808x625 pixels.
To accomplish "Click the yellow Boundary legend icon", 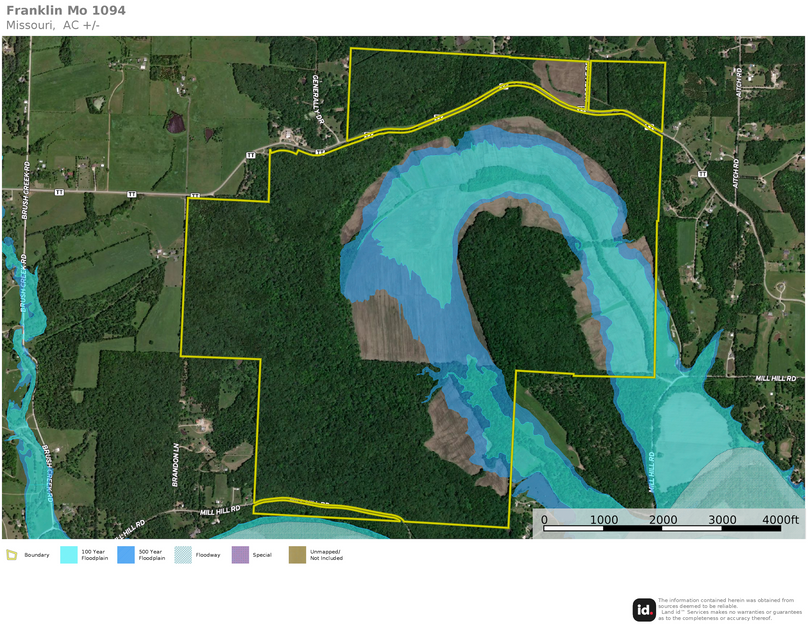I will [14, 555].
